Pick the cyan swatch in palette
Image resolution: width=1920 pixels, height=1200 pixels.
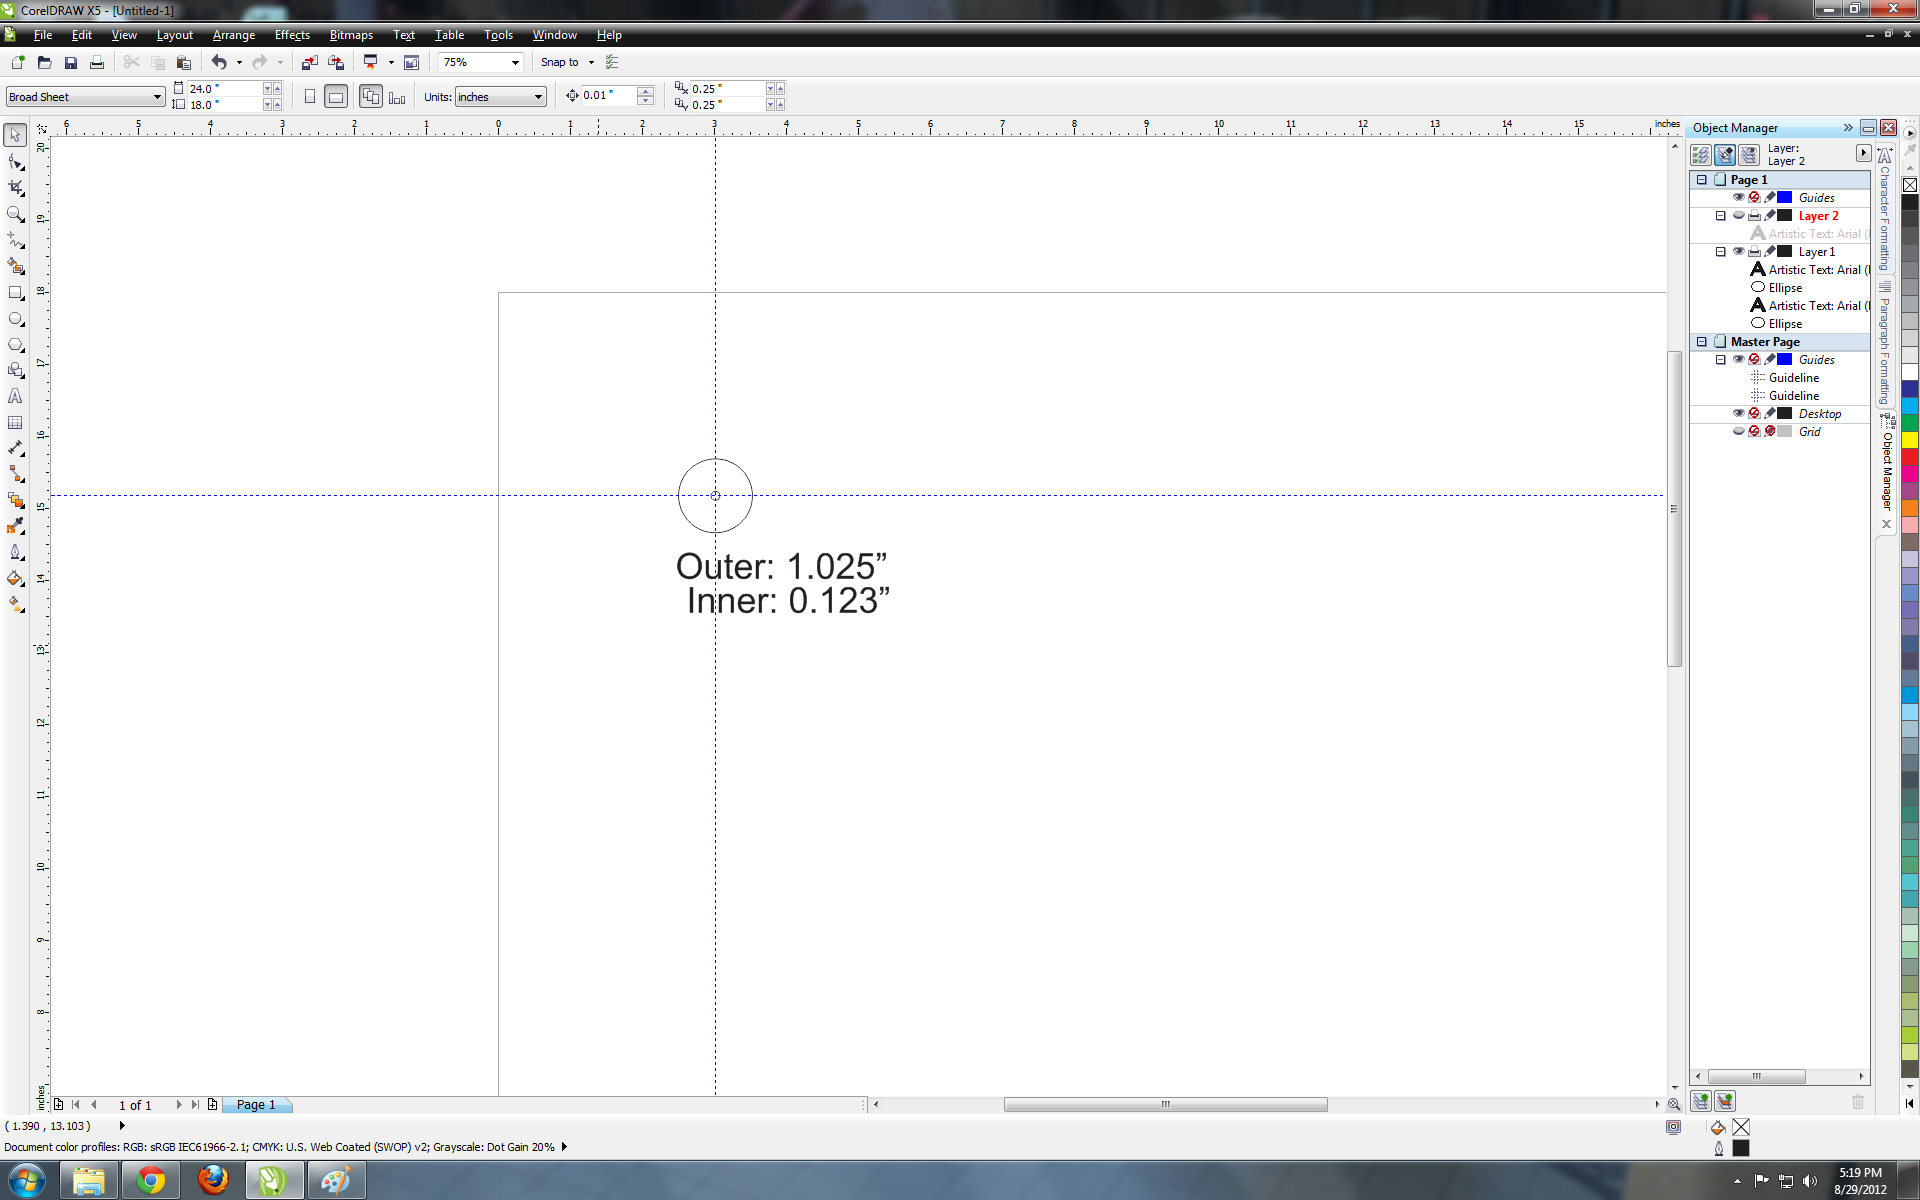1909,405
